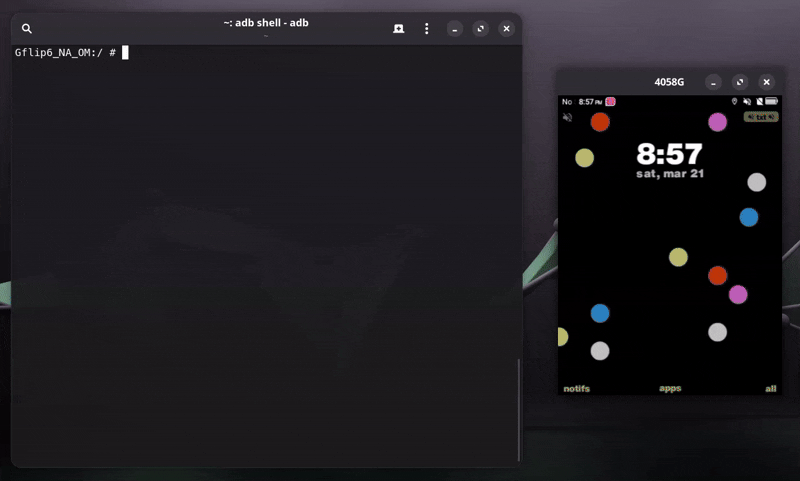Image resolution: width=800 pixels, height=481 pixels.
Task: Tap the location pin icon in phone status bar
Action: click(735, 102)
